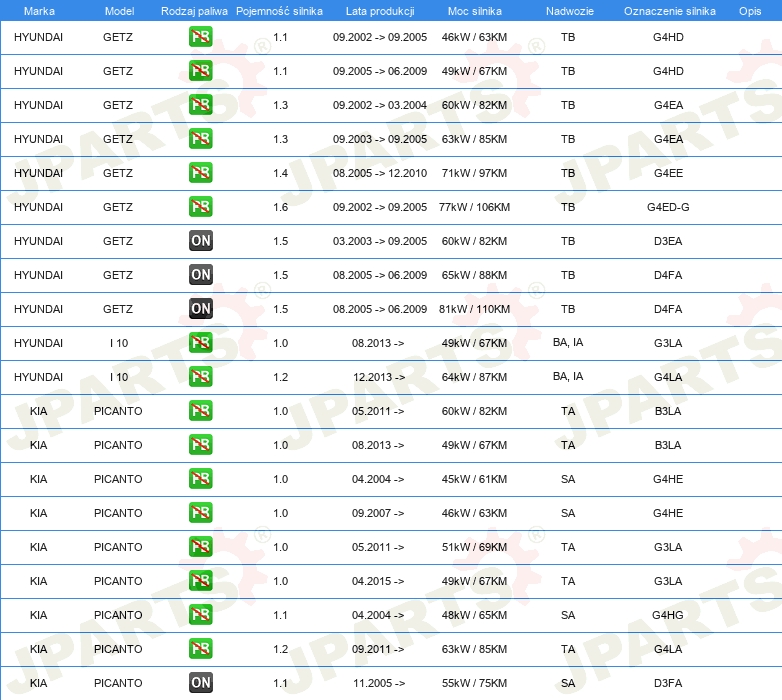Click the production date 04.2015 ->
Image resolution: width=782 pixels, height=700 pixels.
[378, 581]
